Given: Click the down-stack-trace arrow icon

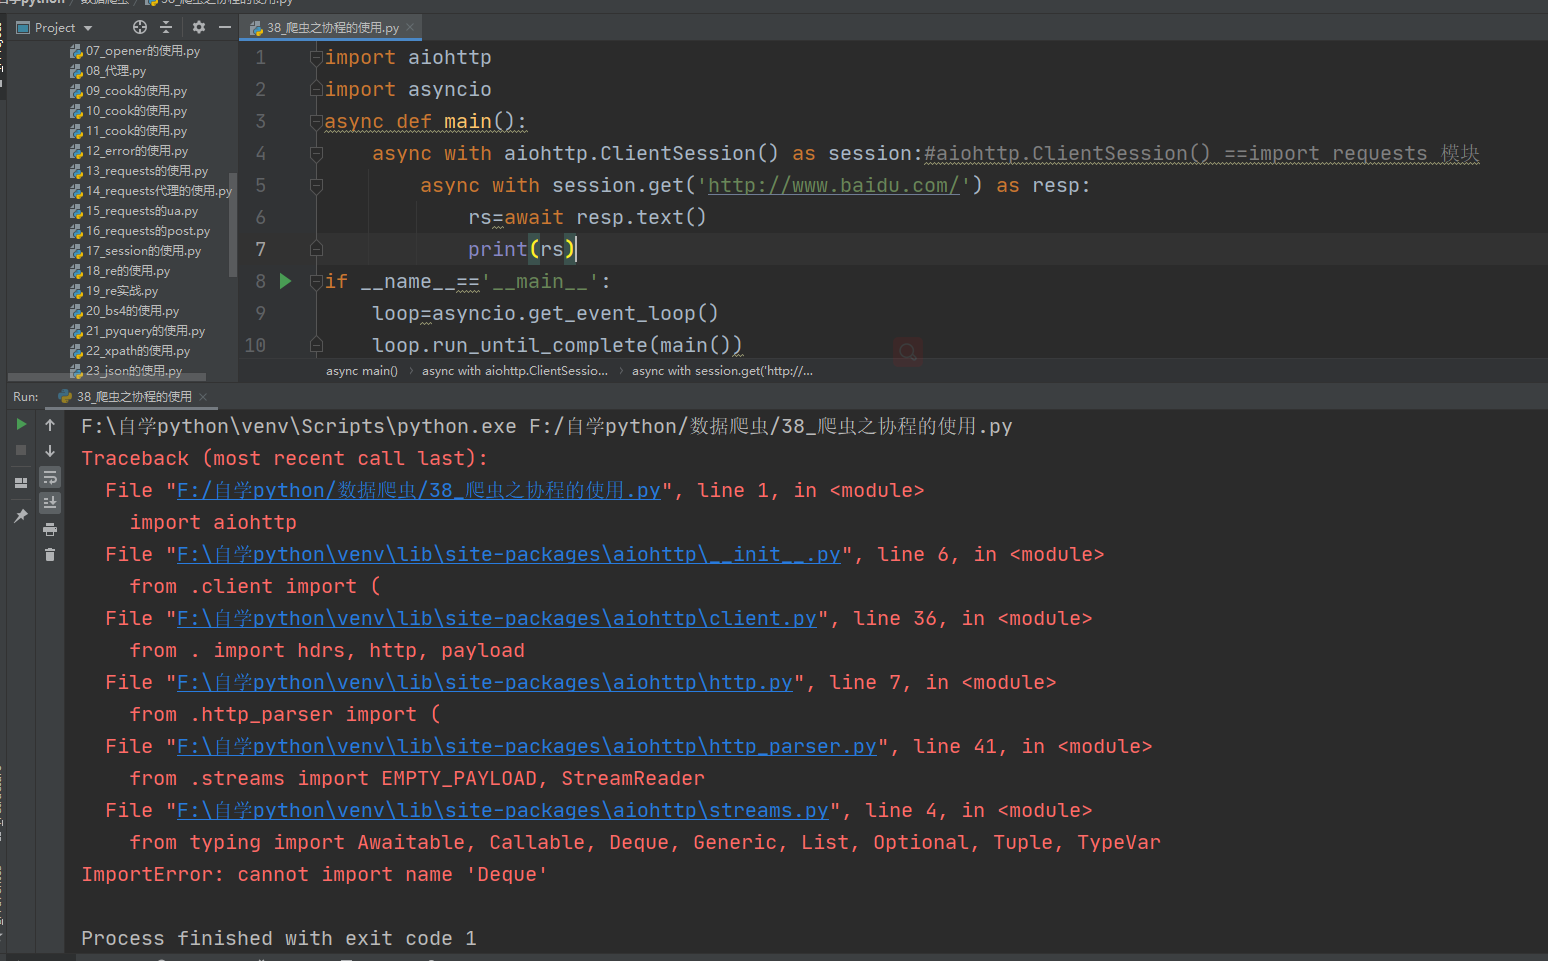Looking at the screenshot, I should coord(50,451).
